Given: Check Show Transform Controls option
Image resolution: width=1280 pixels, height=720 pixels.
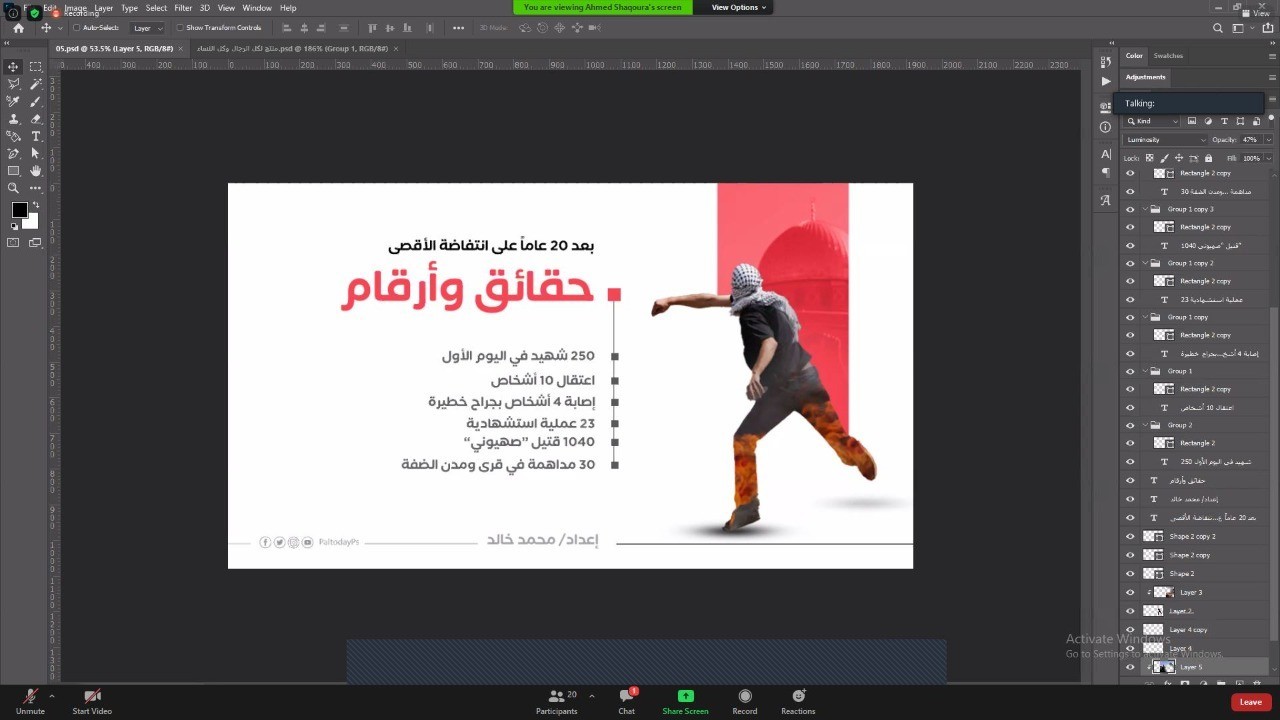Looking at the screenshot, I should [x=179, y=28].
